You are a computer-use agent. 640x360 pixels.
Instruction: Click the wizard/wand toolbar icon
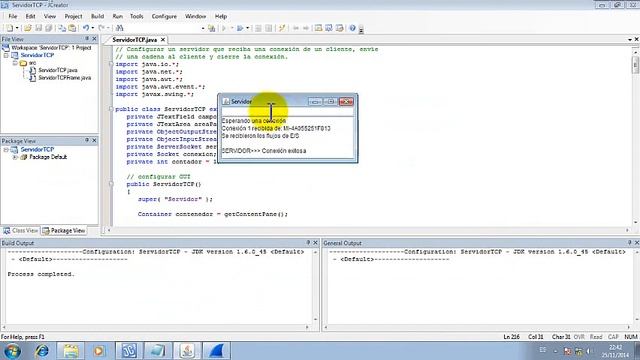(282, 28)
